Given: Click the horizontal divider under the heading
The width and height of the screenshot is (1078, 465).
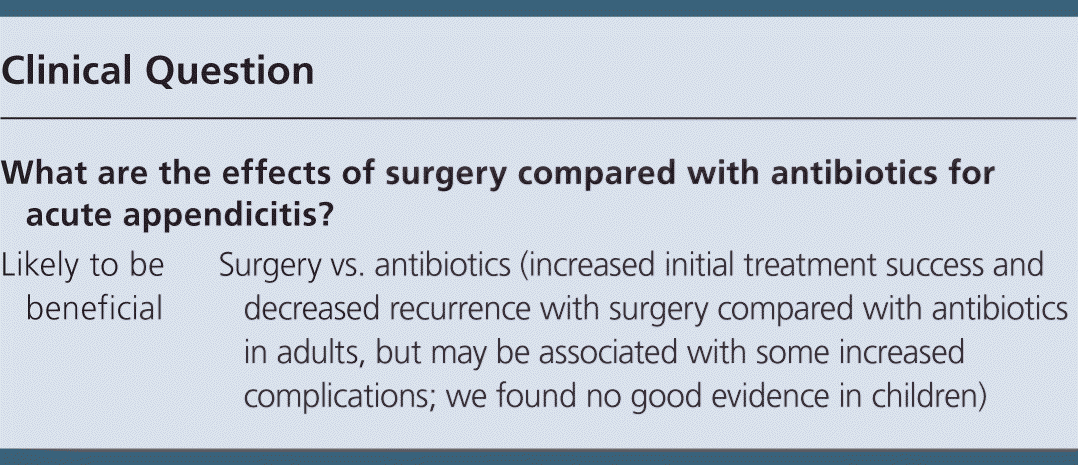Looking at the screenshot, I should [539, 118].
